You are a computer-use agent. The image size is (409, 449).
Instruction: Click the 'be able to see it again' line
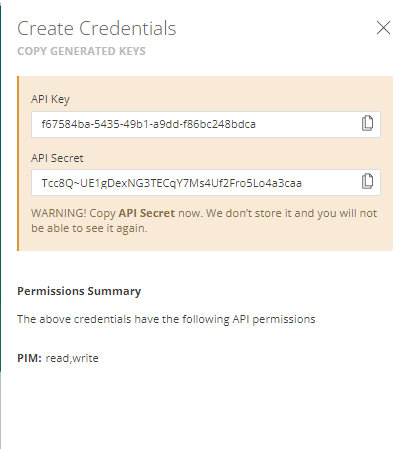[x=89, y=228]
